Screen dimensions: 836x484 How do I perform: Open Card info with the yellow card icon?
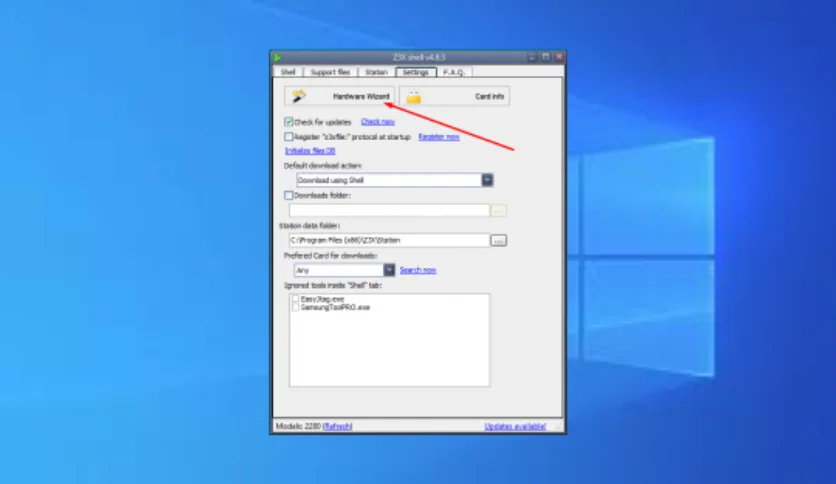pyautogui.click(x=454, y=96)
